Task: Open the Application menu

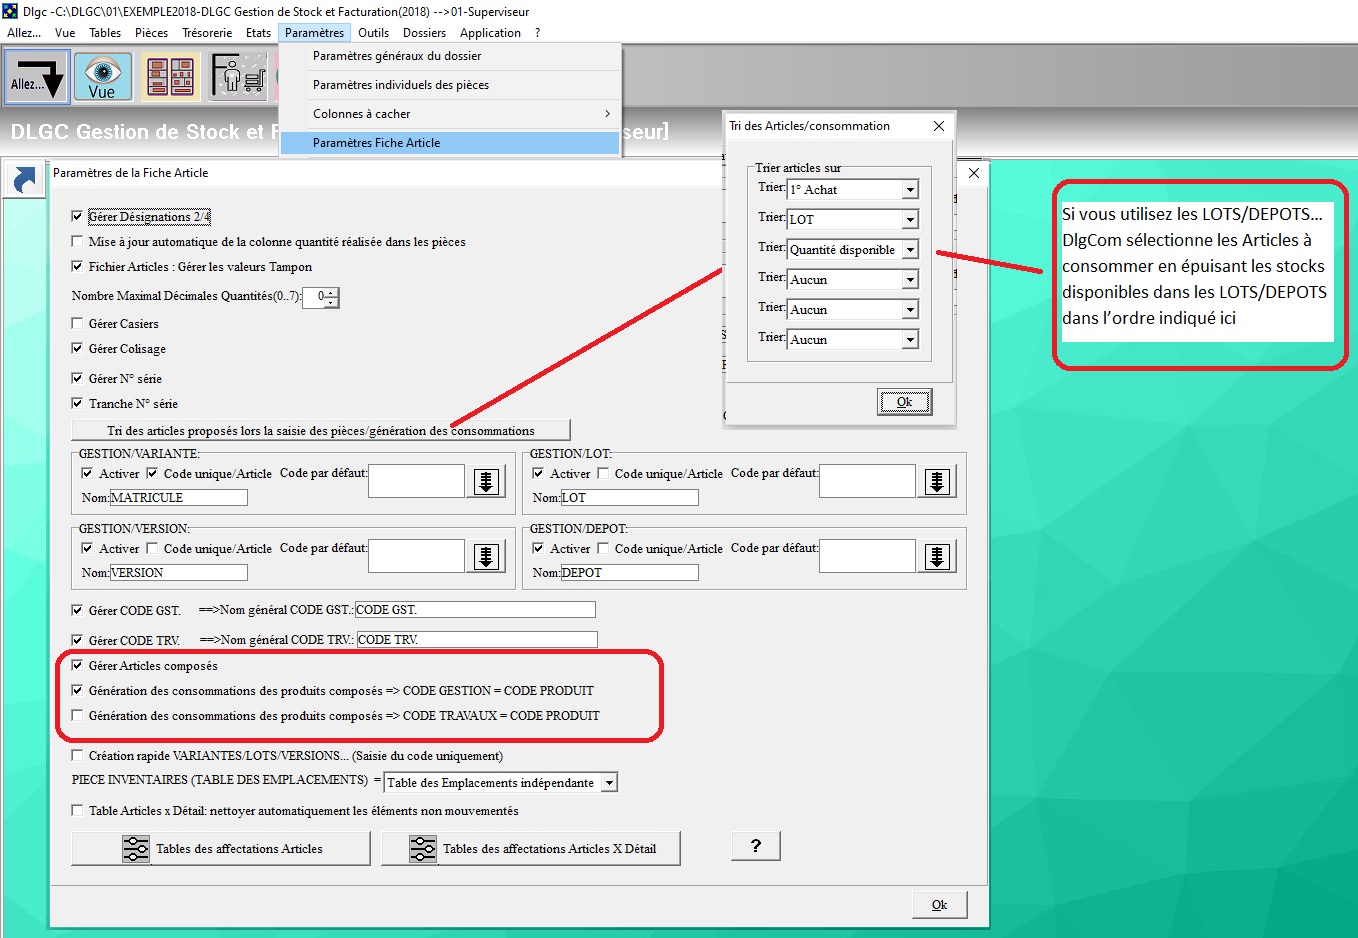Action: tap(490, 32)
